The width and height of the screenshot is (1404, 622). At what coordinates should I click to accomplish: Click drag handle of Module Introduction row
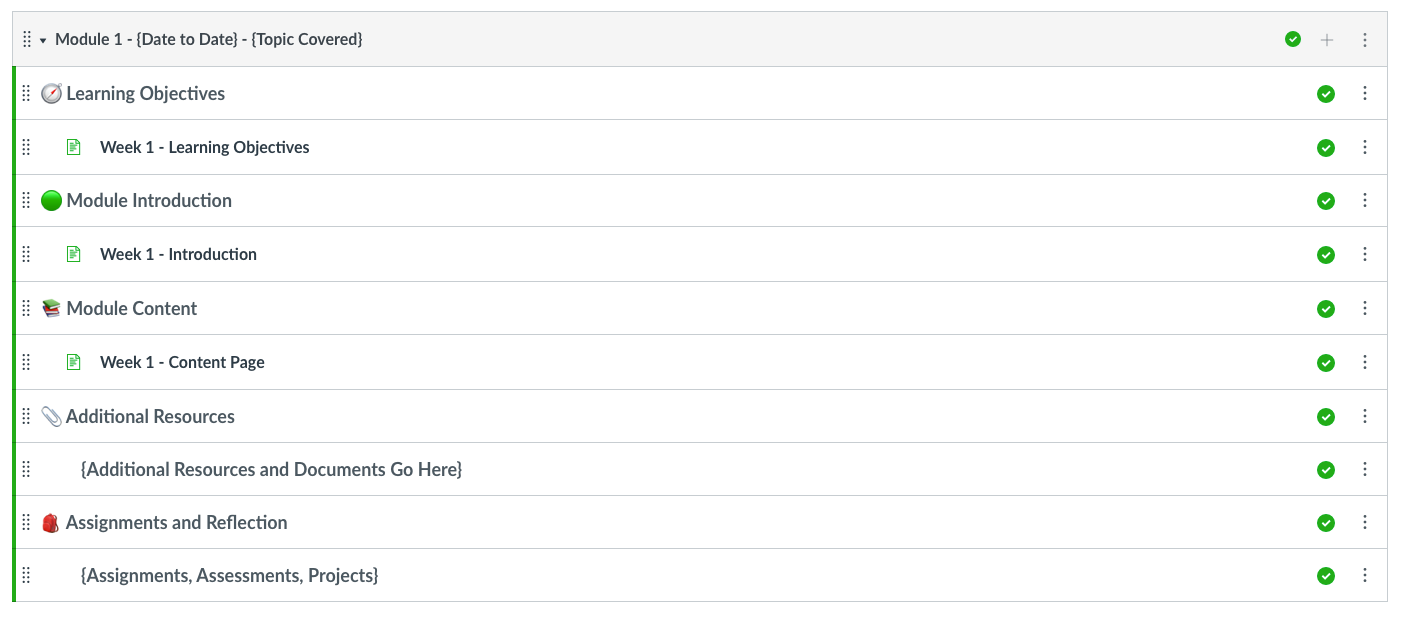[x=27, y=201]
